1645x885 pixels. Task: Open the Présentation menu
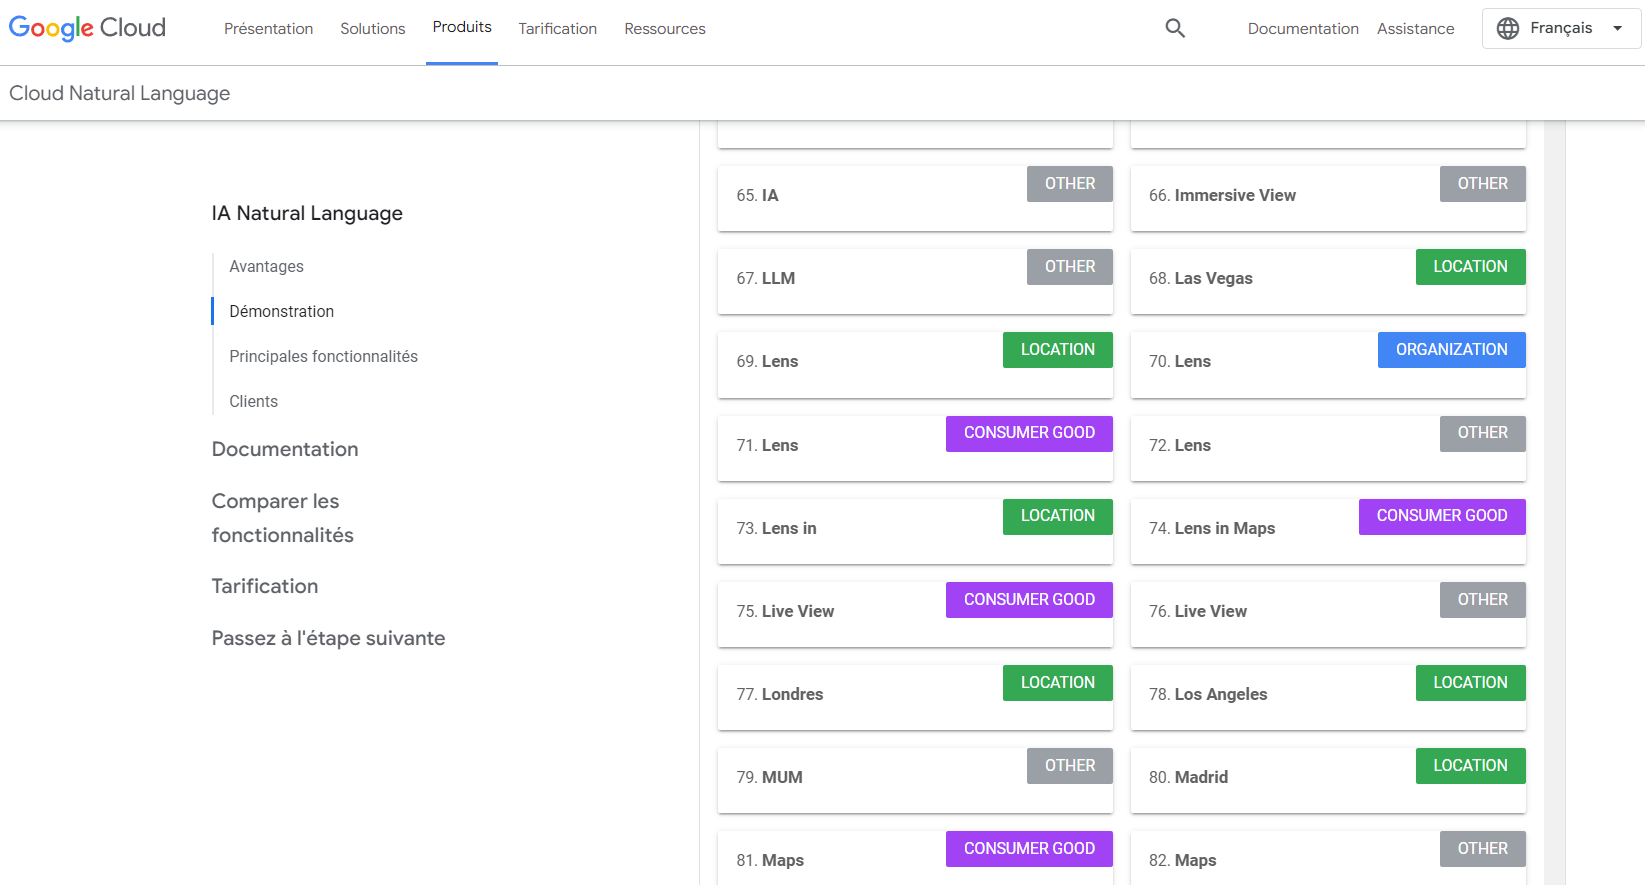click(x=268, y=29)
